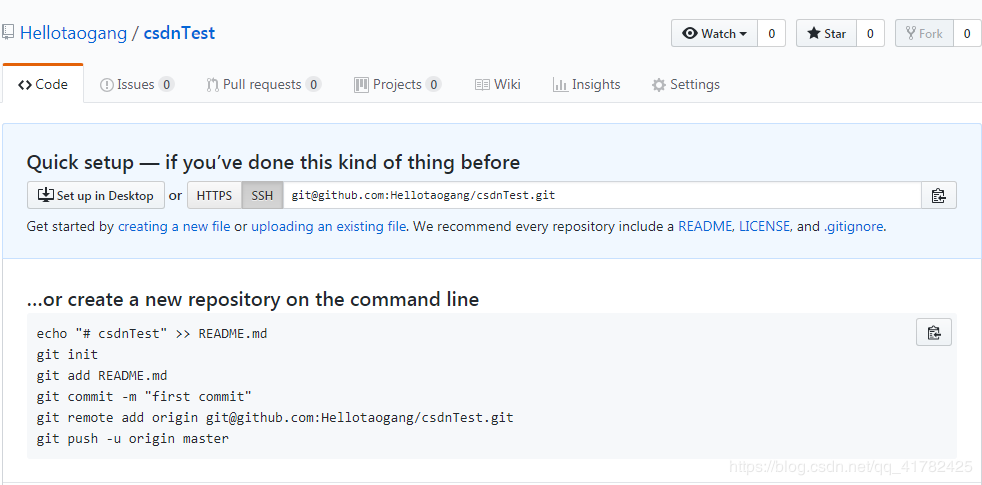Click the git@github.com clone URL field

click(x=600, y=195)
